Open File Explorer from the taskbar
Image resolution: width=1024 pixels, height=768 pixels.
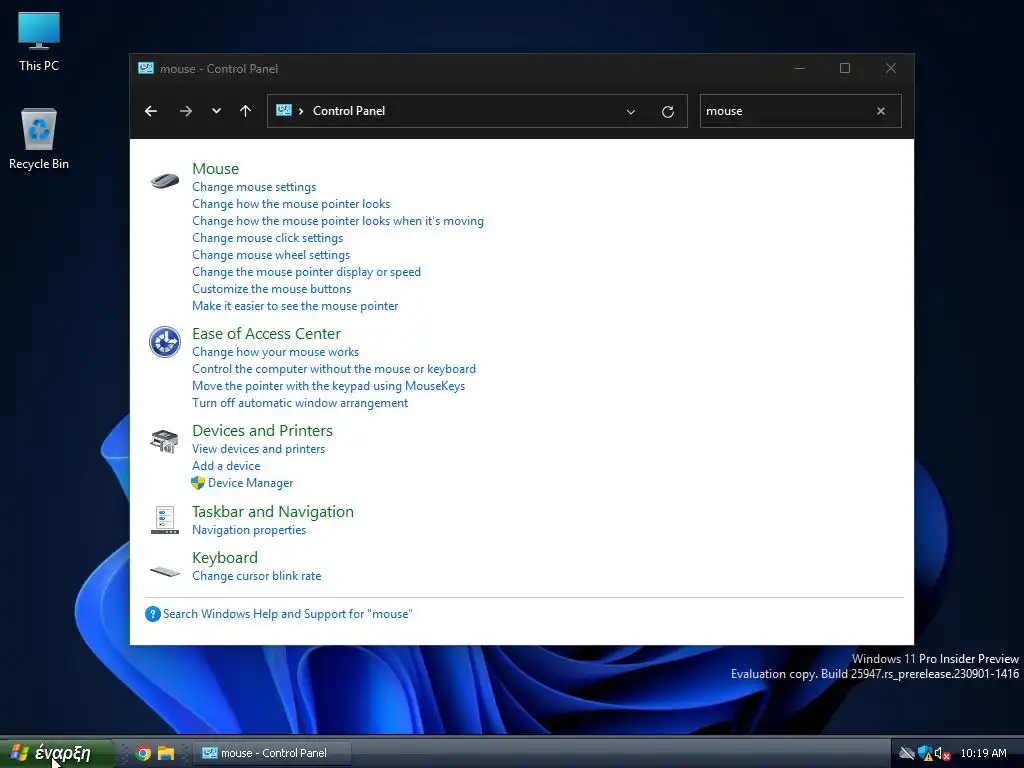[x=166, y=753]
